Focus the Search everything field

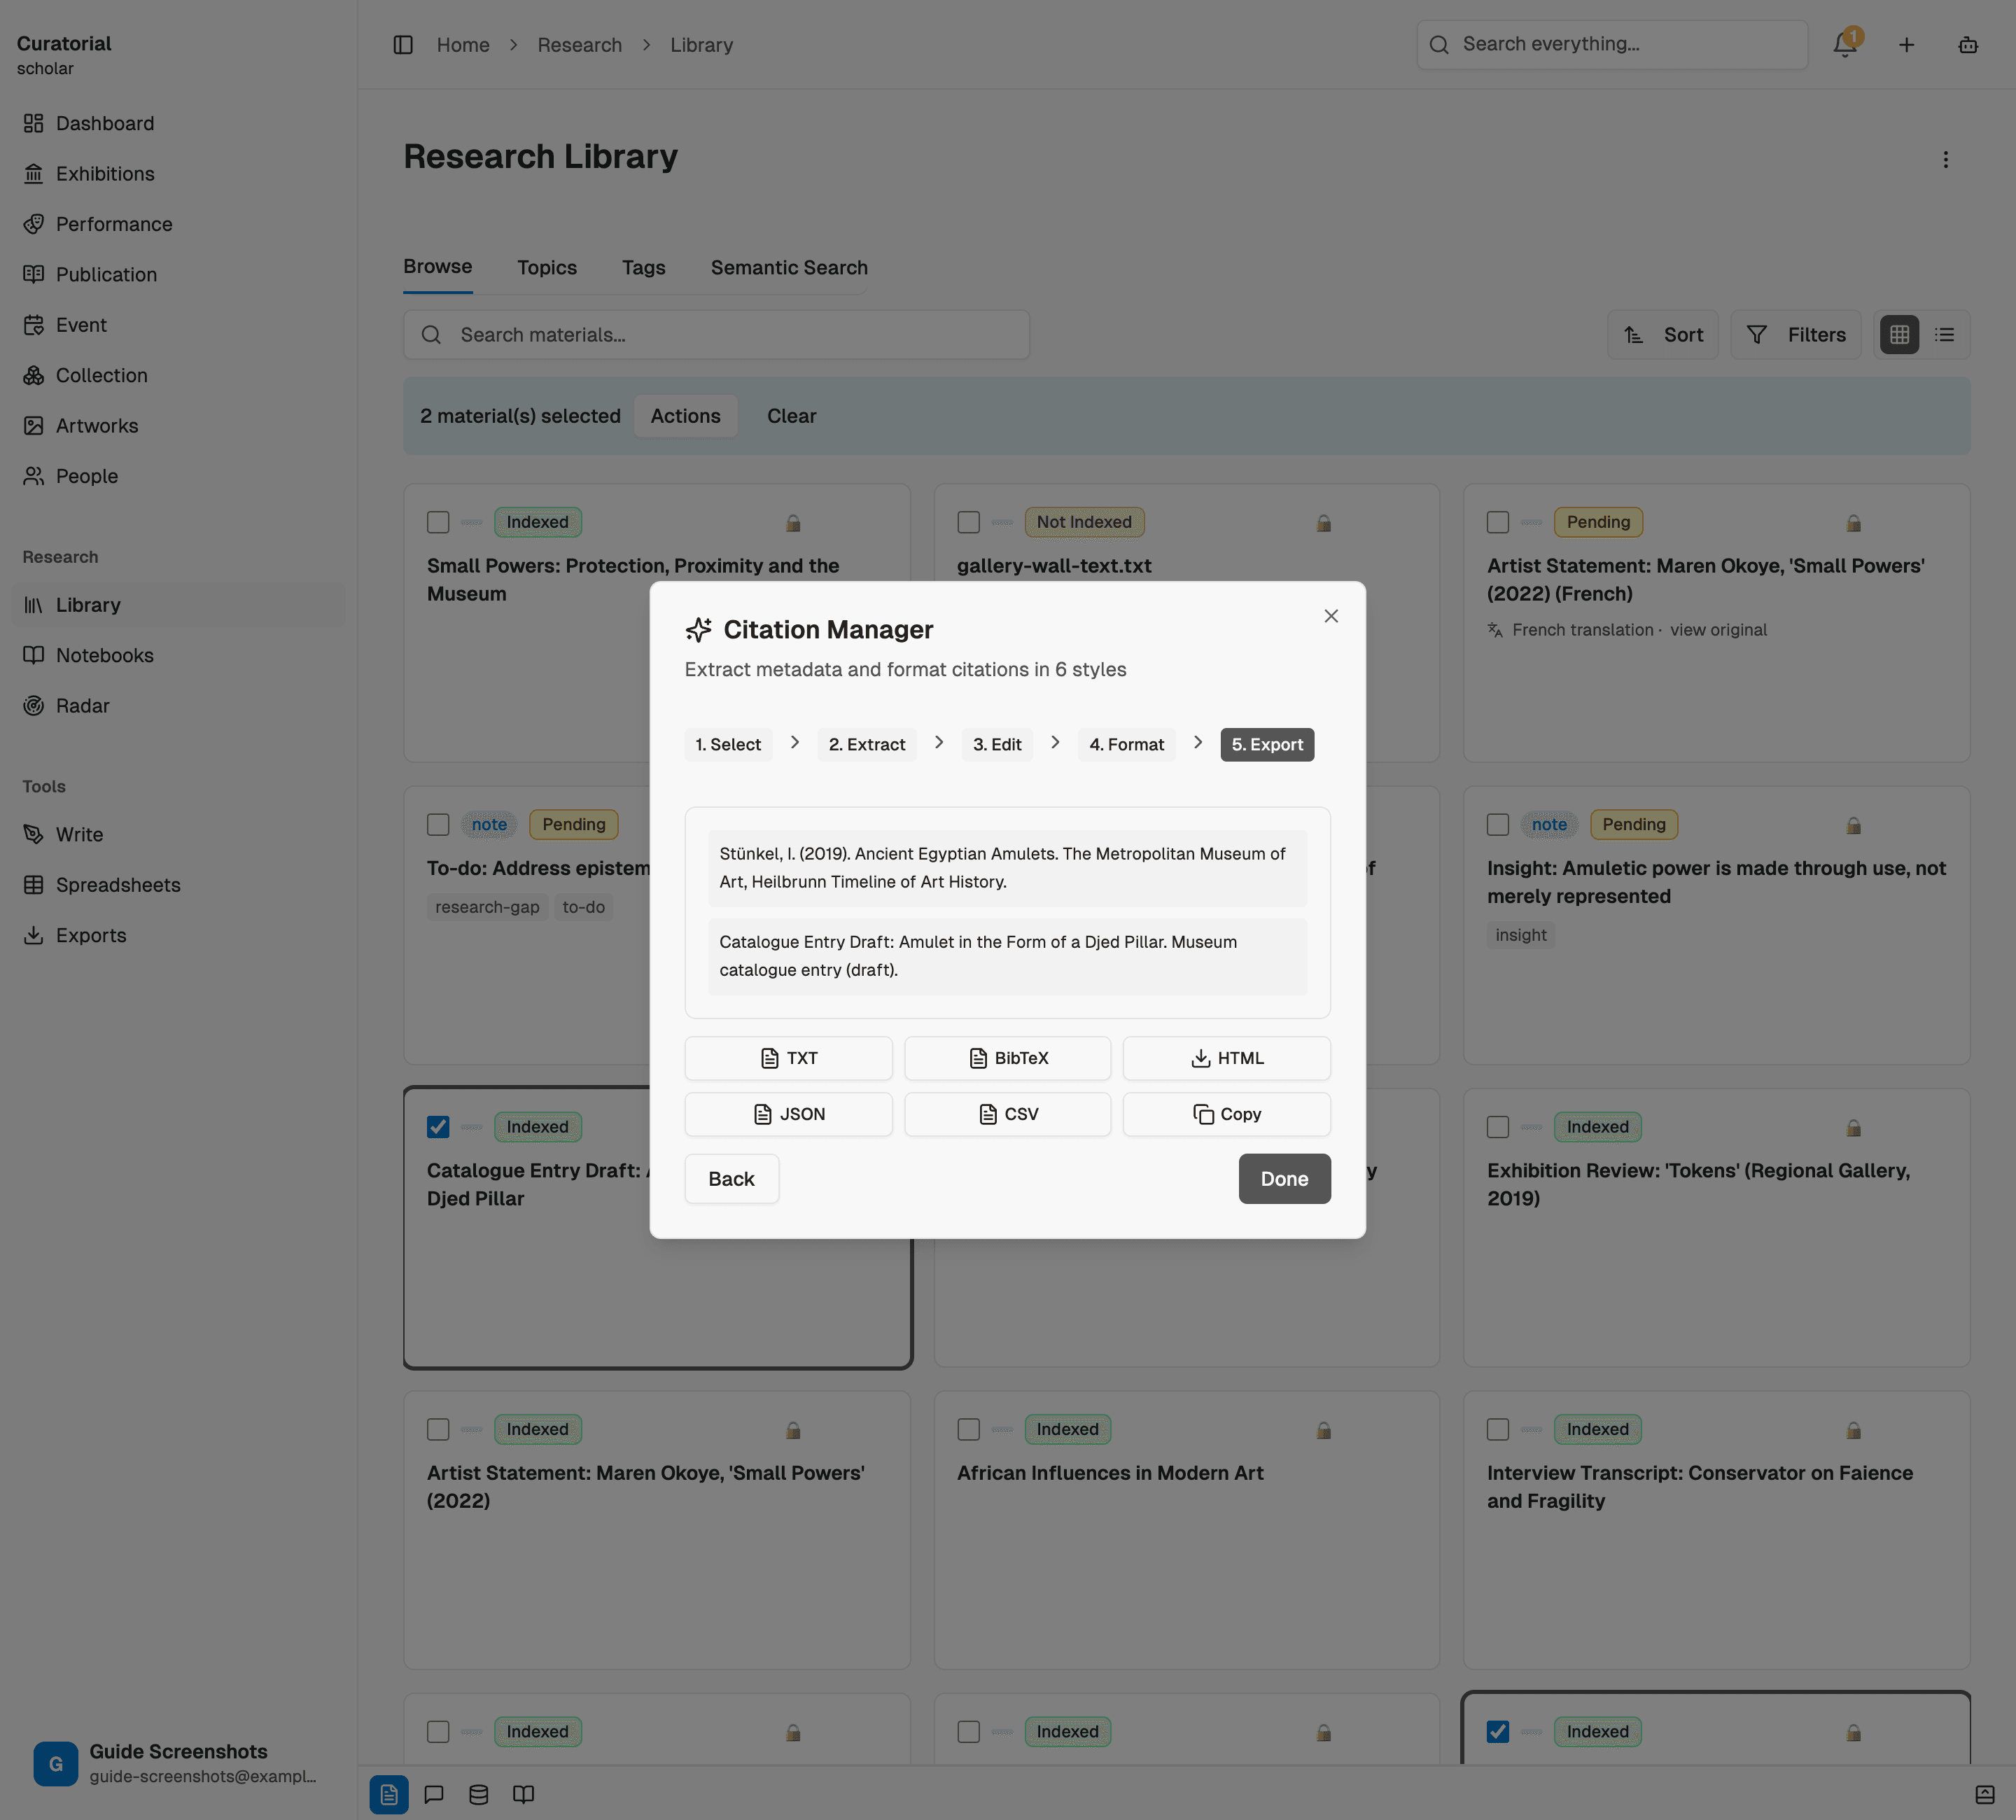(1612, 44)
